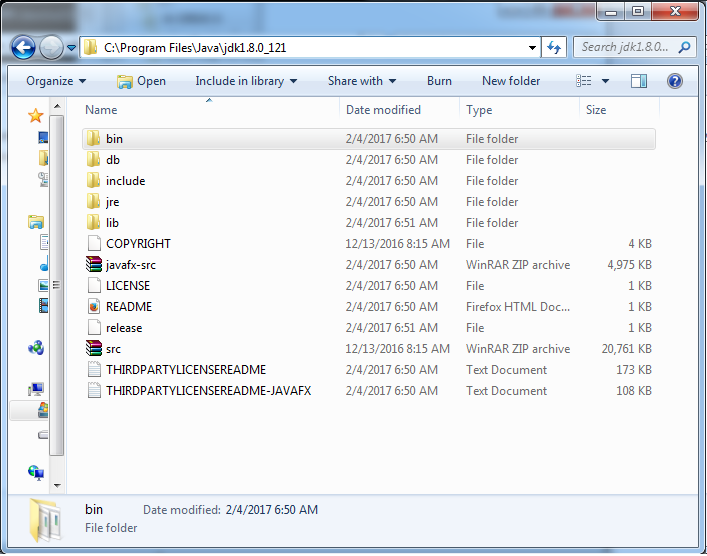Click the 'include' folder name

click(125, 180)
